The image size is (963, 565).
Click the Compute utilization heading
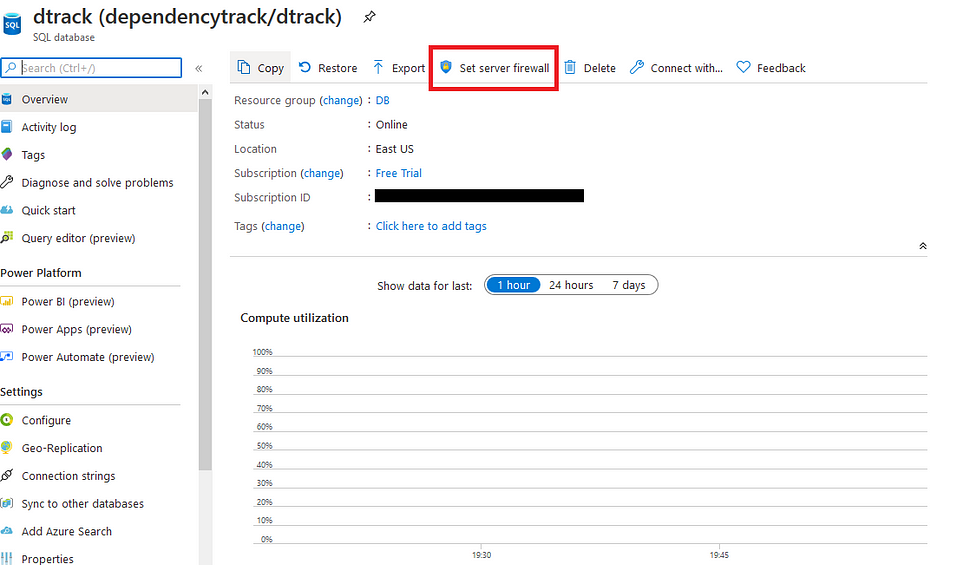(x=294, y=318)
